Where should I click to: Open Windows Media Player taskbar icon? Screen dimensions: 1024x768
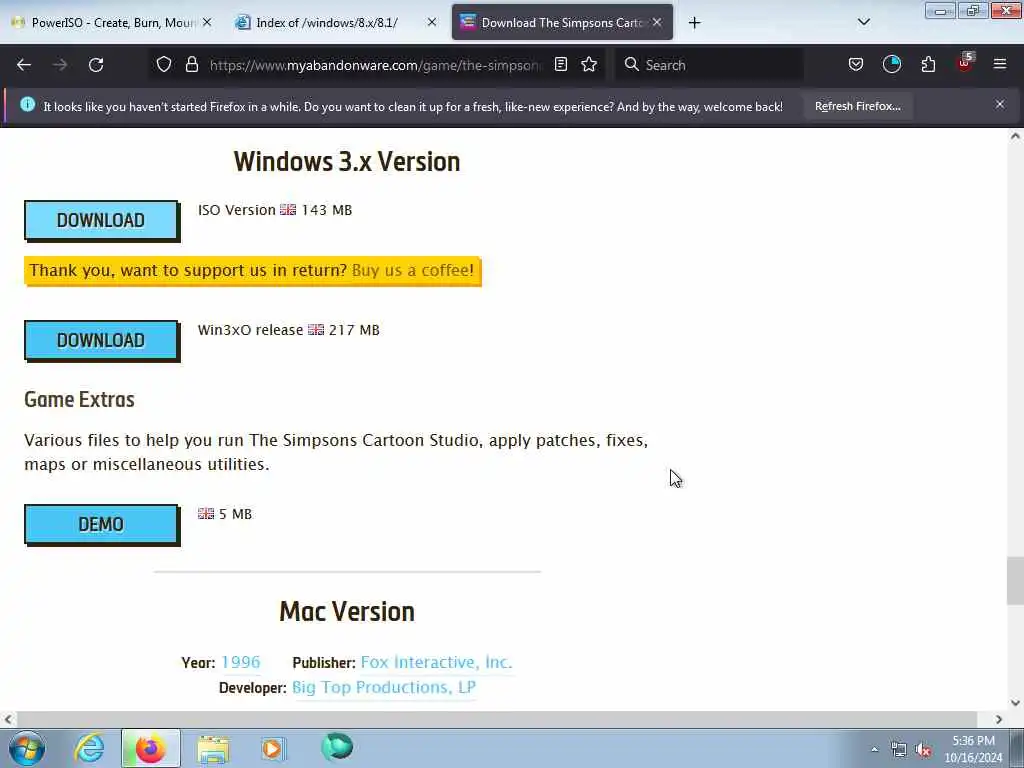pos(273,748)
